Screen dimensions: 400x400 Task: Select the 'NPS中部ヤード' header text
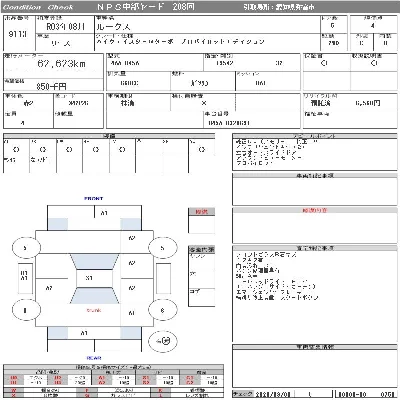[x=131, y=7]
